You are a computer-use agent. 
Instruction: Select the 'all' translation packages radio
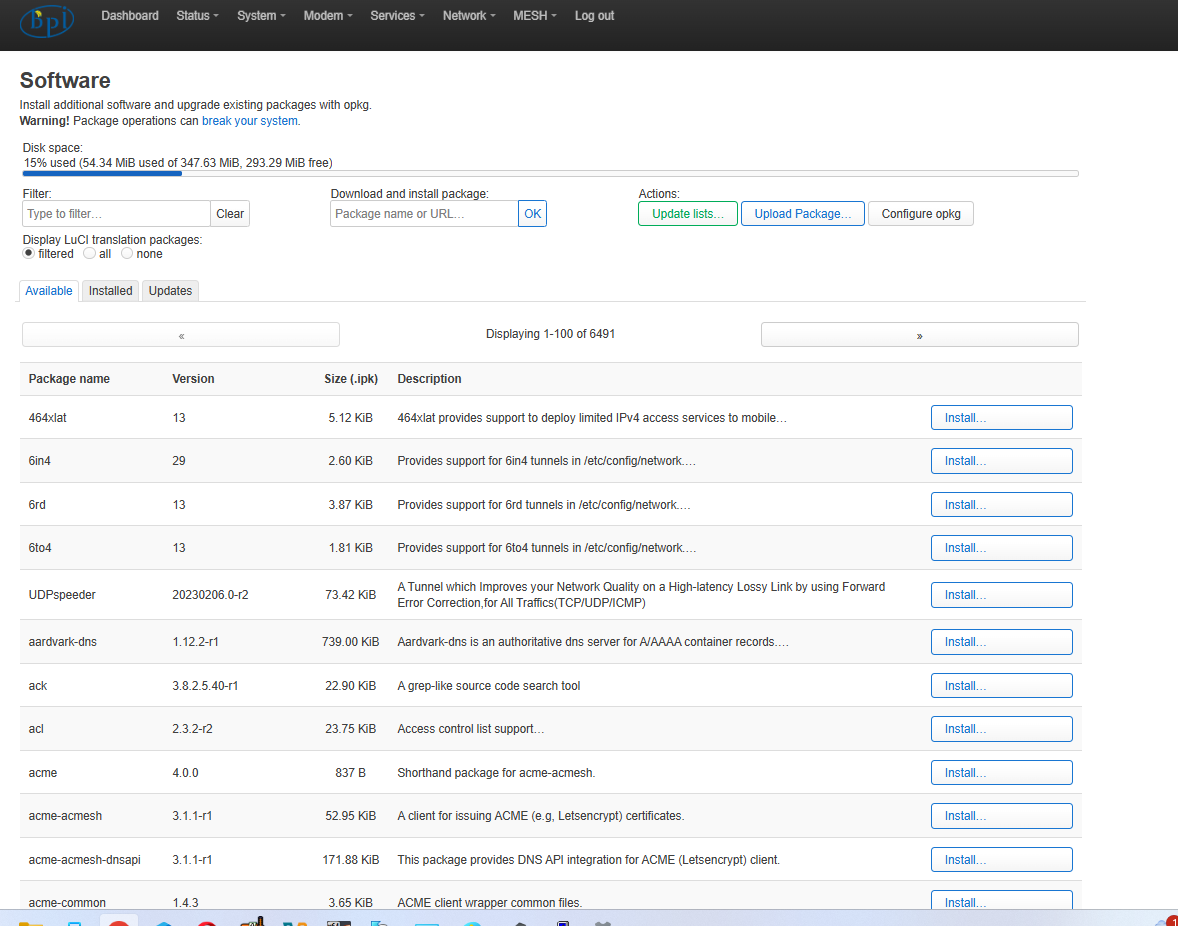click(x=90, y=254)
